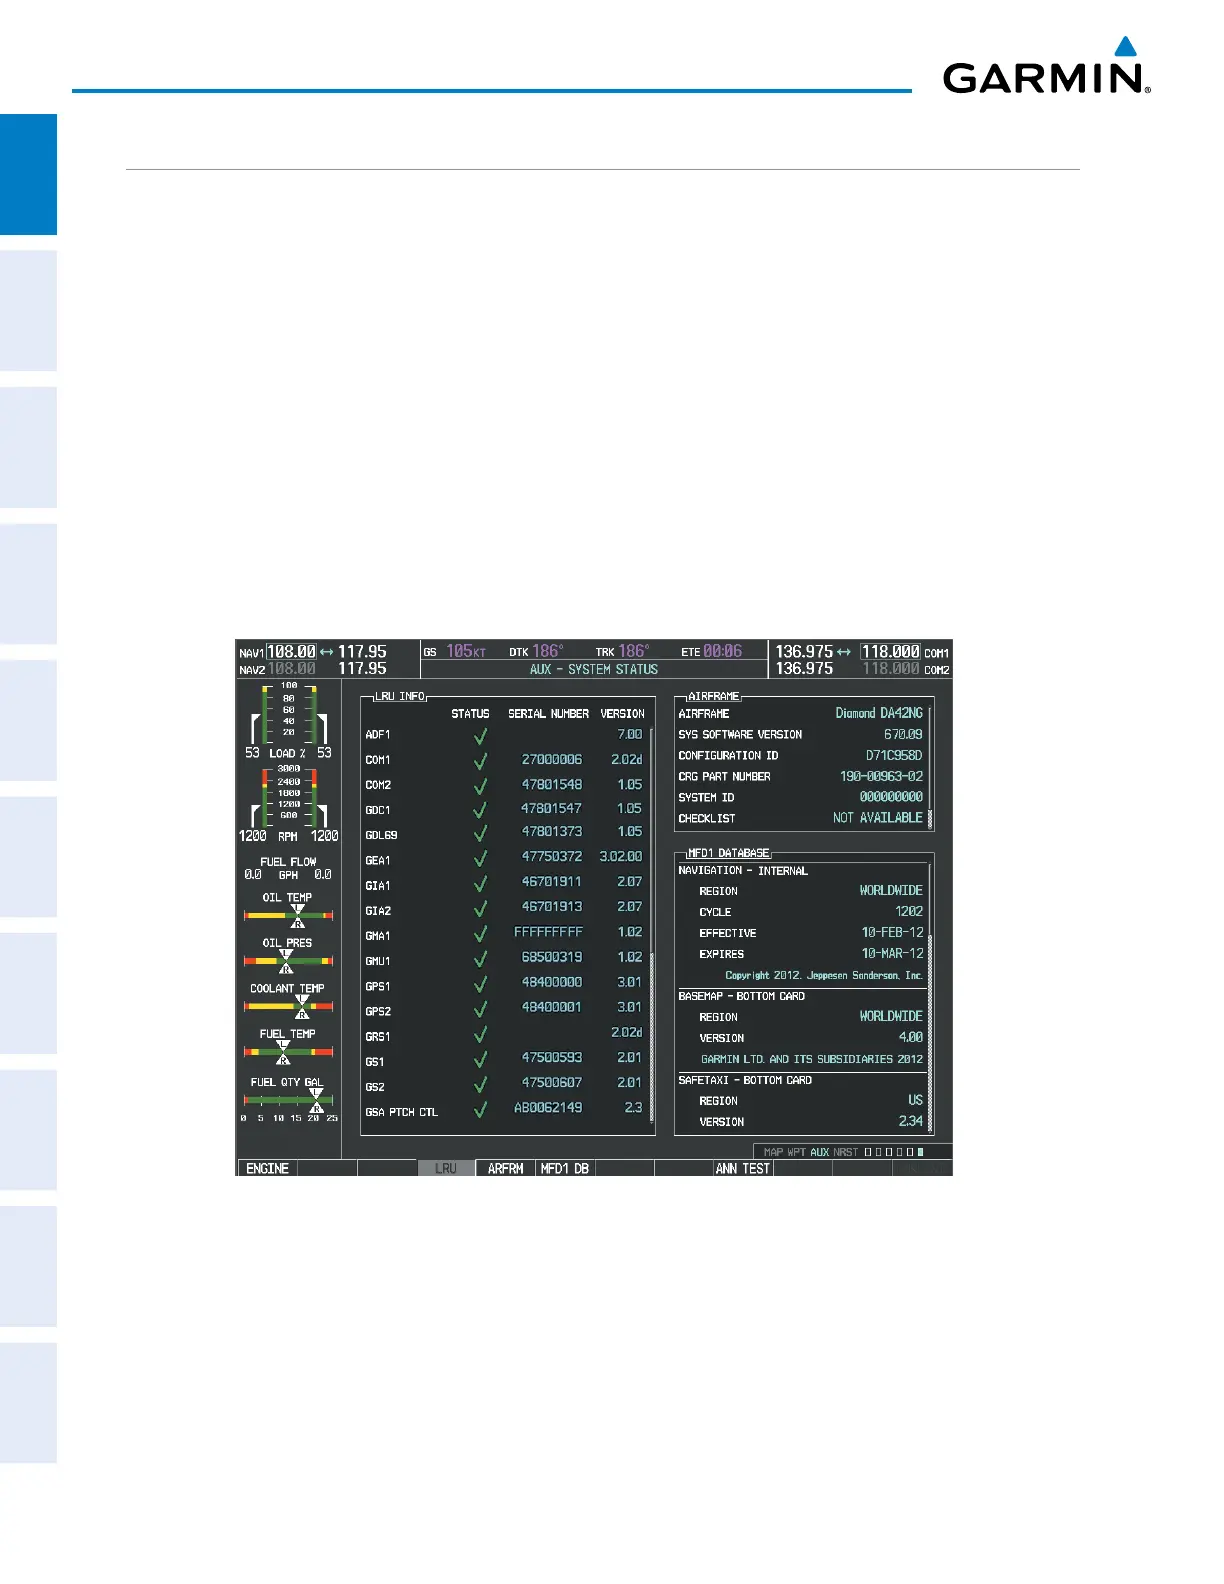Click the GDC1 status checkmark
The image size is (1224, 1584).
pos(480,810)
